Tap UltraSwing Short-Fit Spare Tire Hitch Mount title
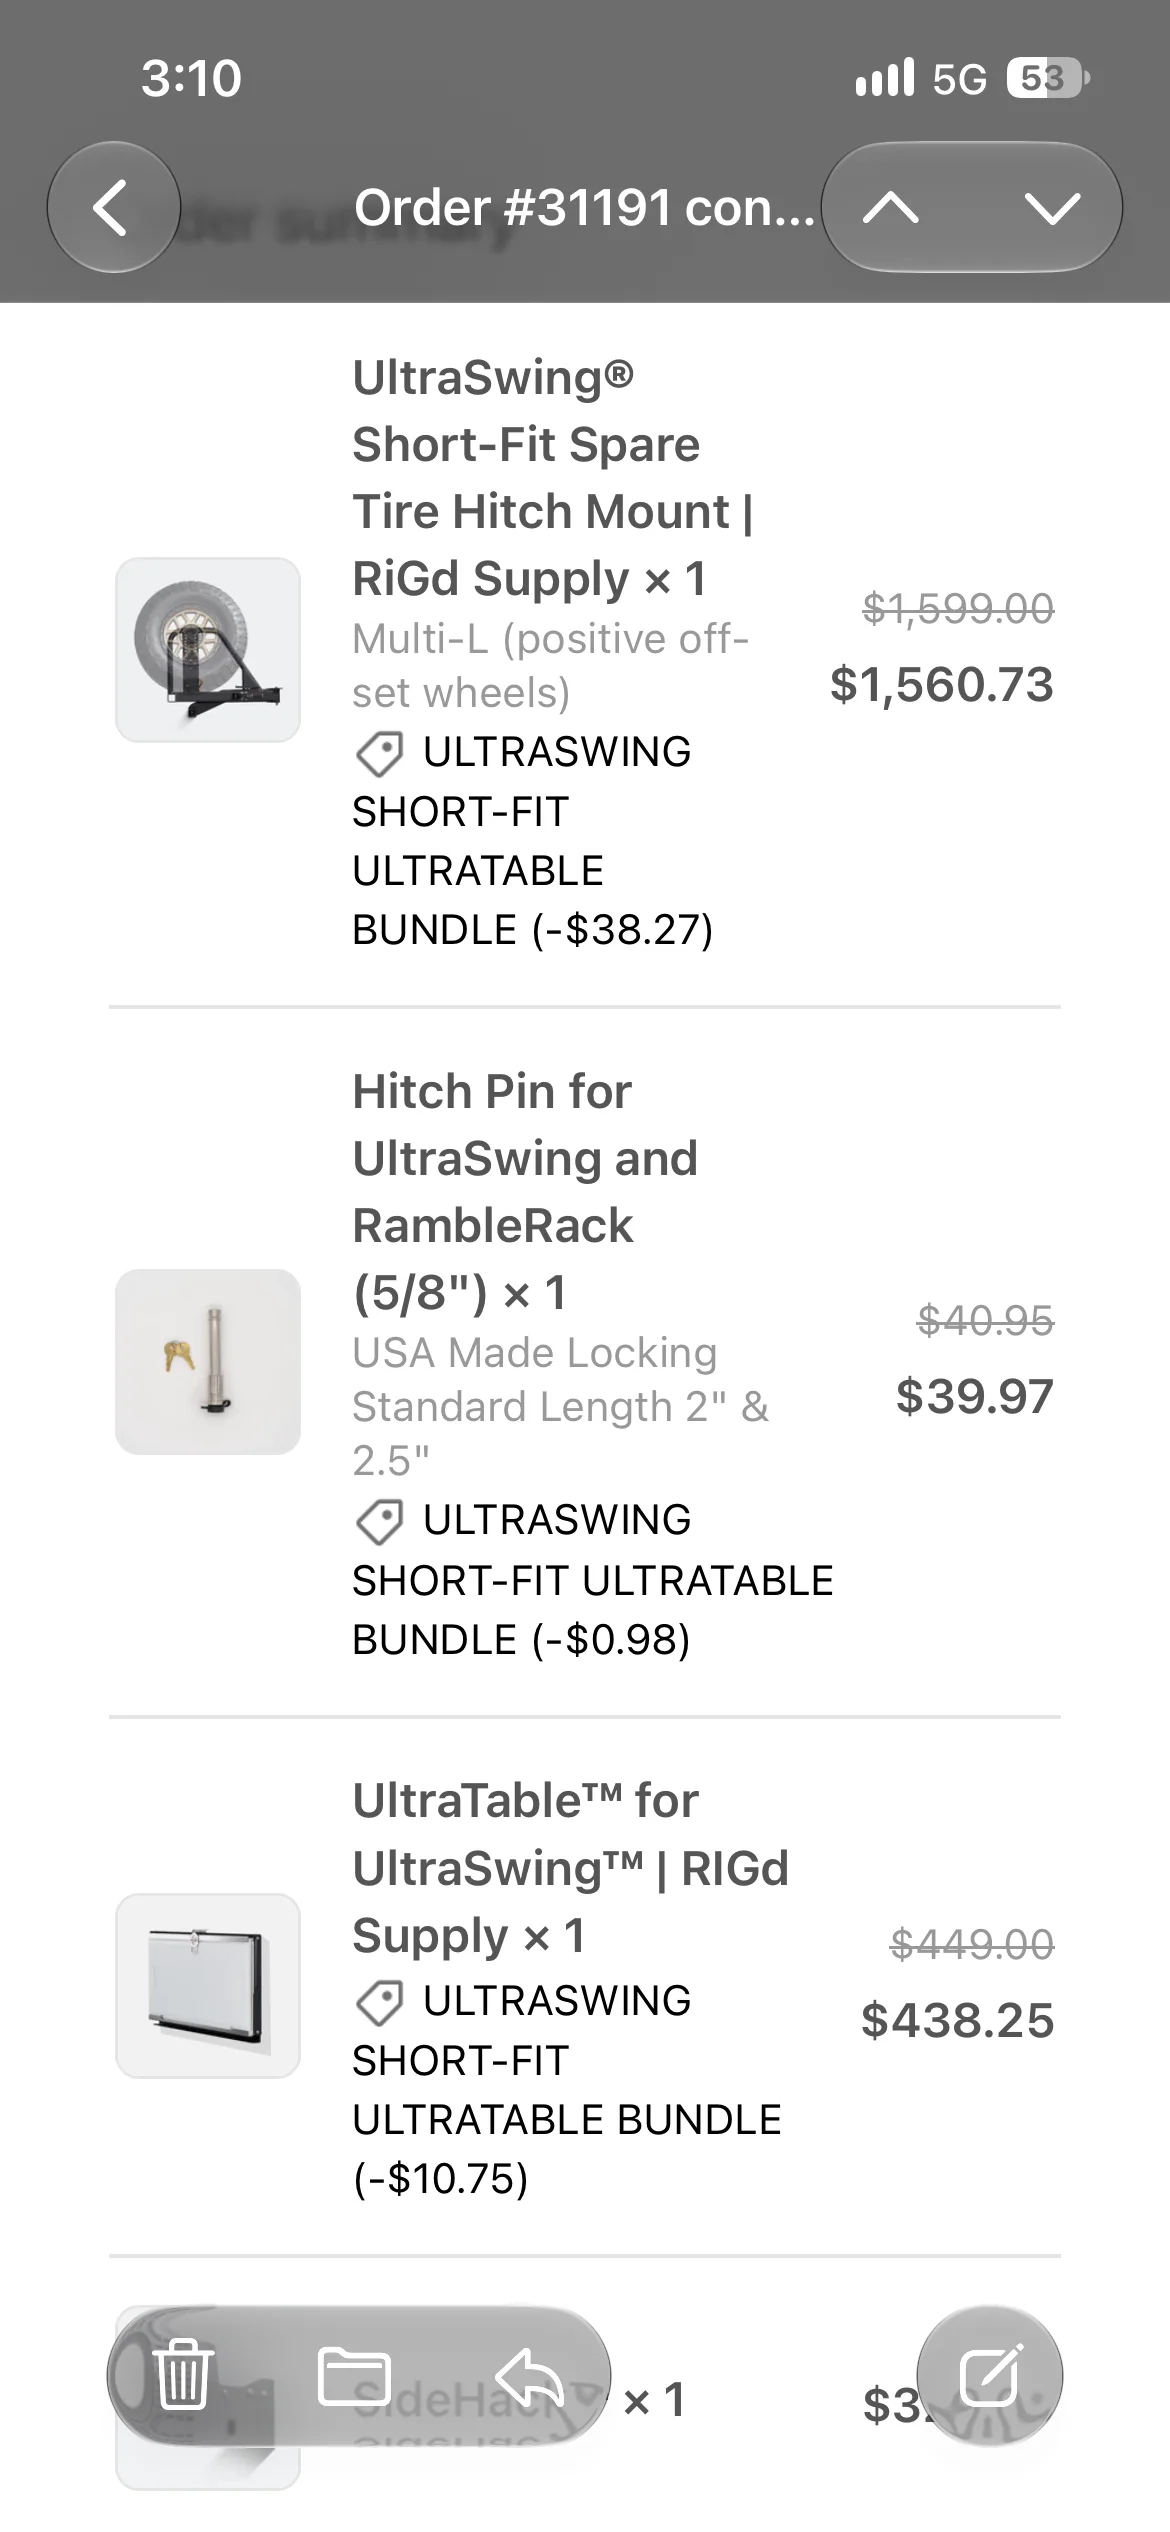Screen dimensions: 1170x2532 [x=552, y=478]
